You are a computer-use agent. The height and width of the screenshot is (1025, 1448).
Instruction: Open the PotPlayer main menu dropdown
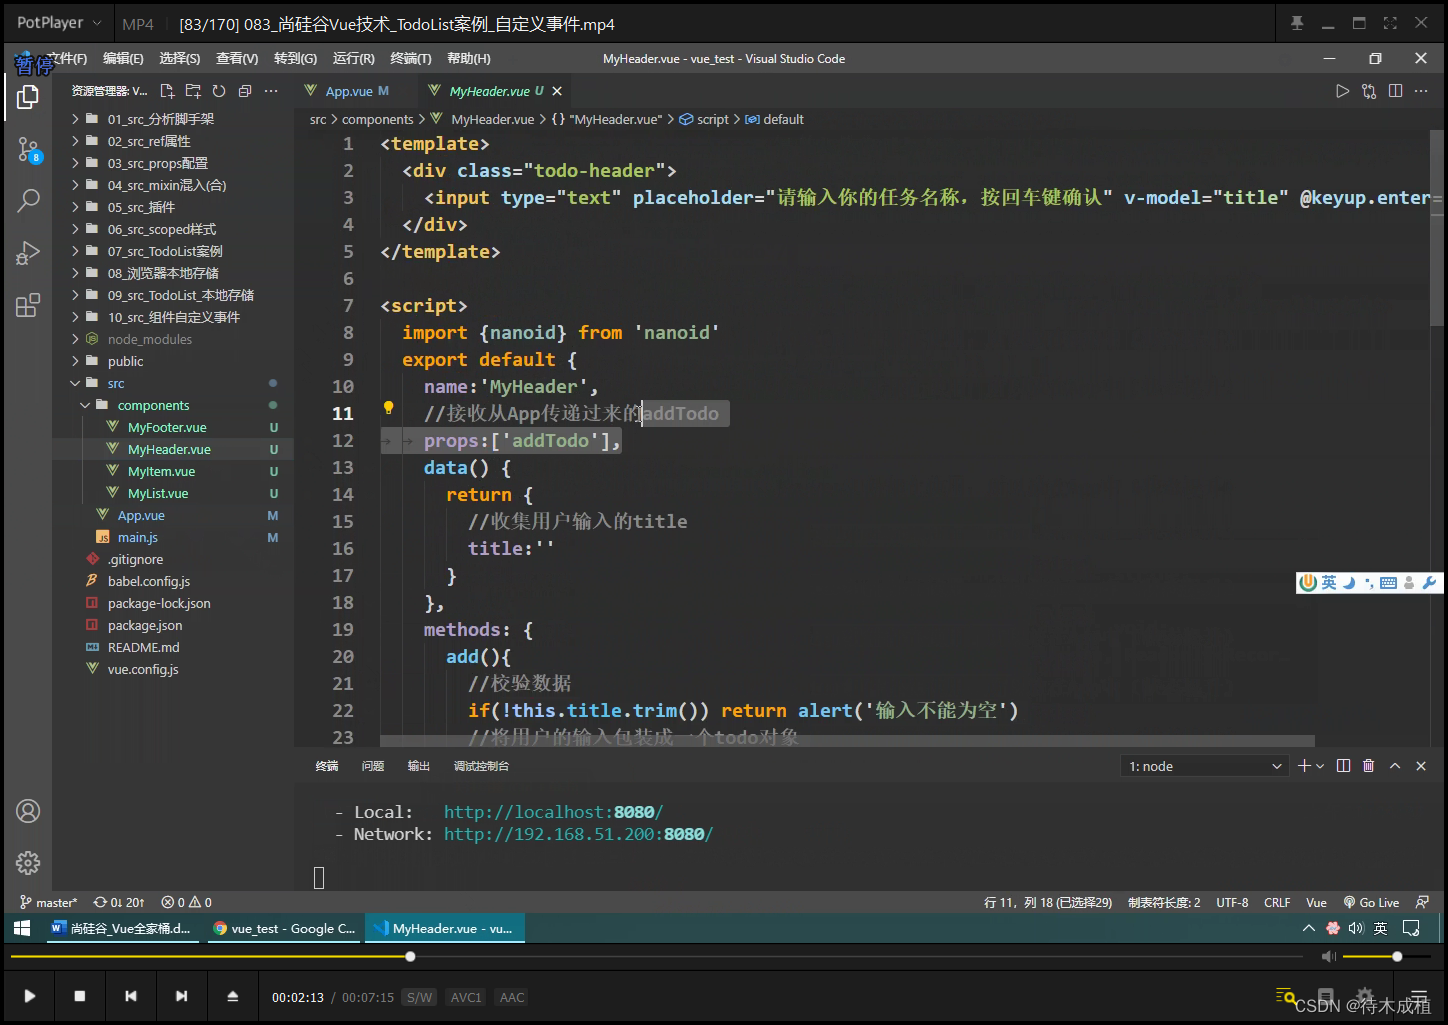tap(59, 22)
